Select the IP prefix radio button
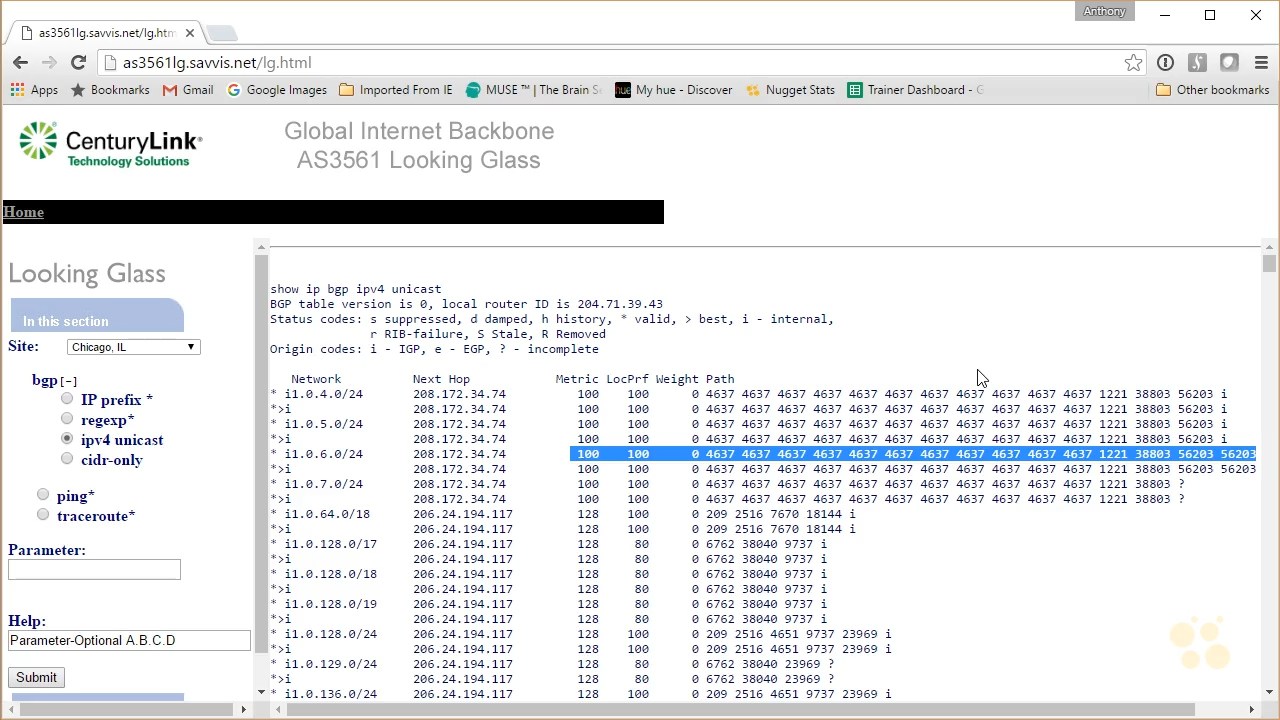The width and height of the screenshot is (1280, 720). click(67, 399)
